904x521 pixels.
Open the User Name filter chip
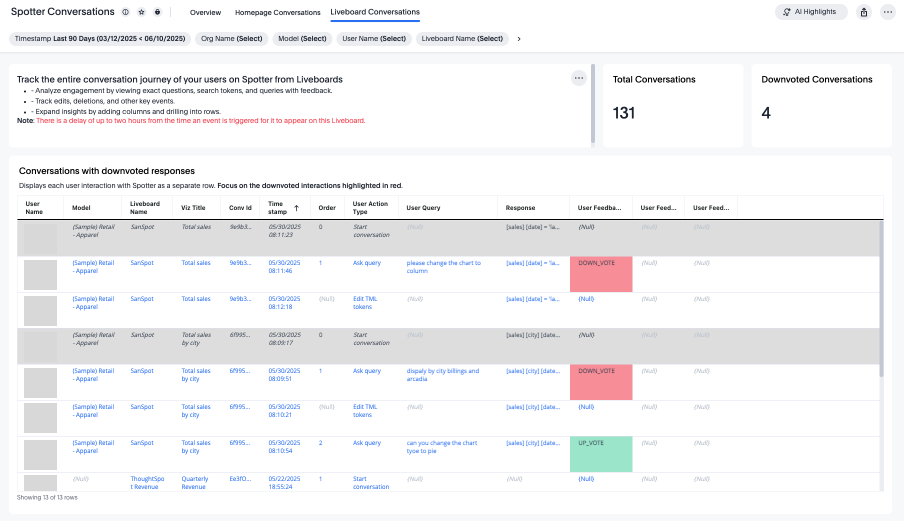[x=373, y=38]
